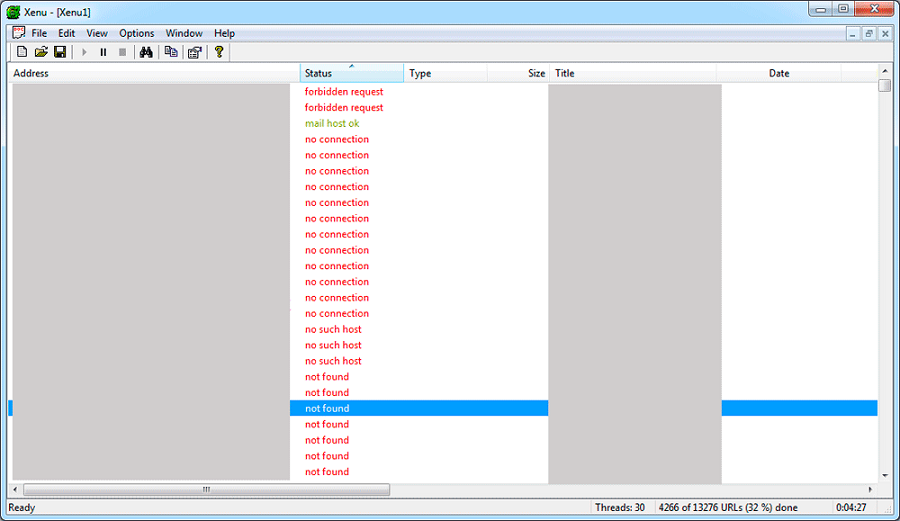Open the Window menu

[184, 33]
